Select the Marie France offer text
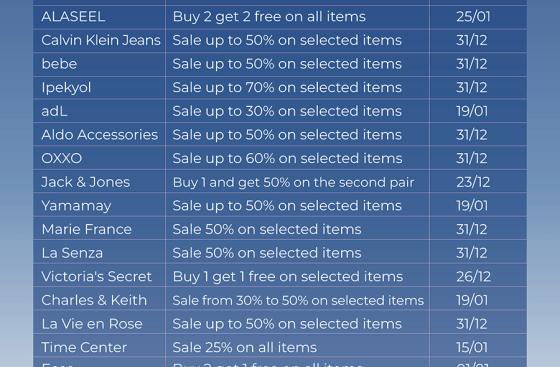 click(x=266, y=229)
